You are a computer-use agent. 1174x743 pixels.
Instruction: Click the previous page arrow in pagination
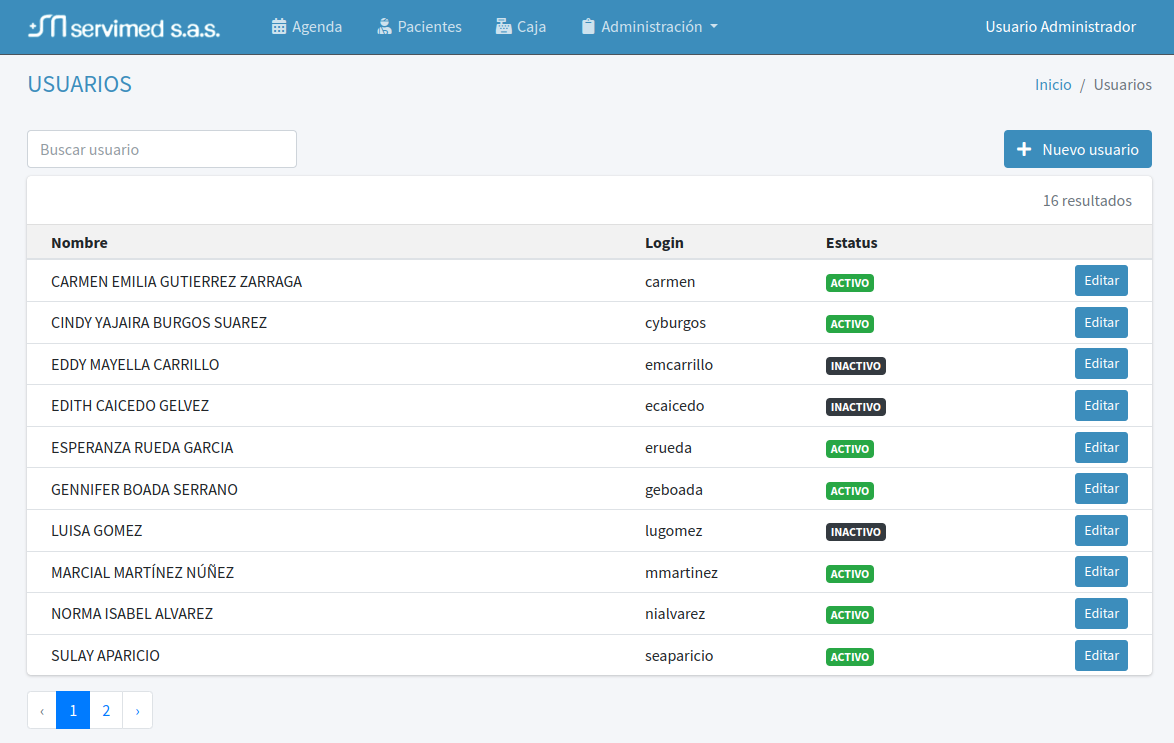42,710
